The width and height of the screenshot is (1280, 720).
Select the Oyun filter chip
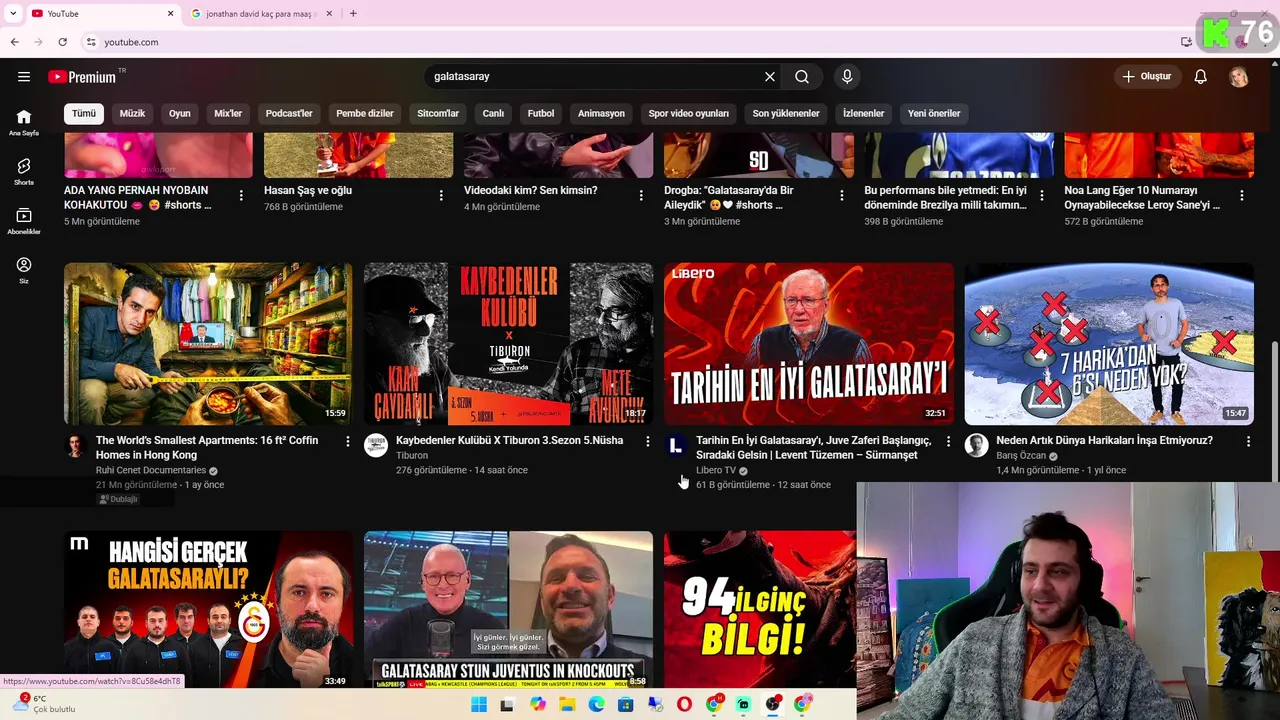pyautogui.click(x=180, y=113)
